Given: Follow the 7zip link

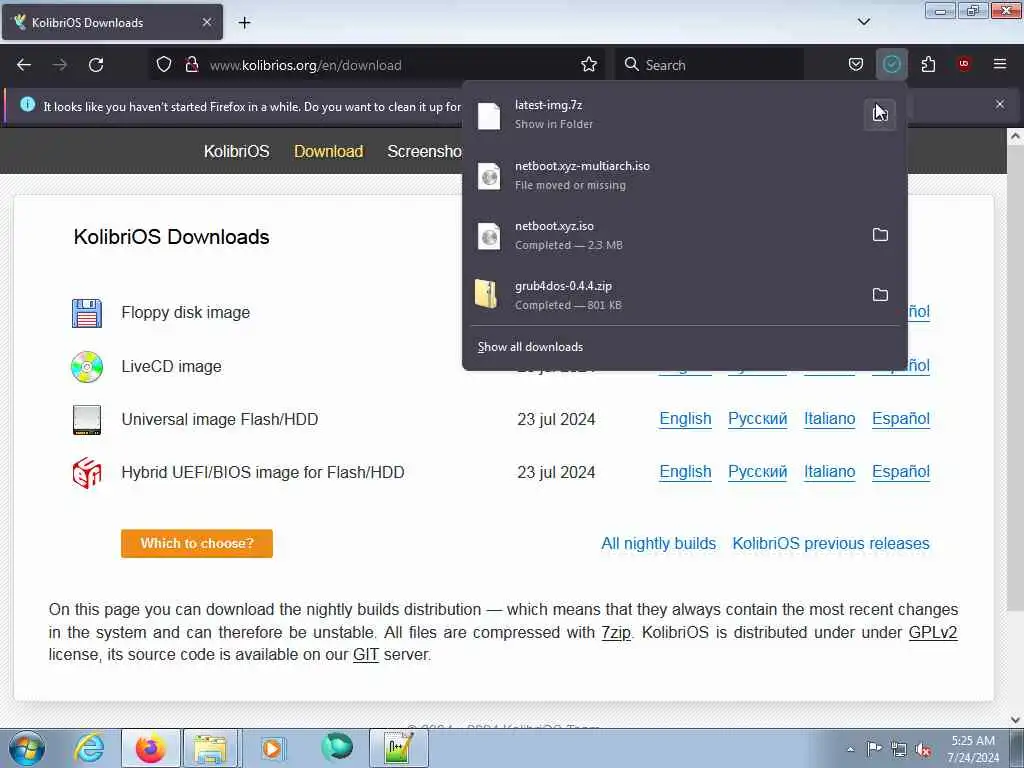Looking at the screenshot, I should 616,632.
